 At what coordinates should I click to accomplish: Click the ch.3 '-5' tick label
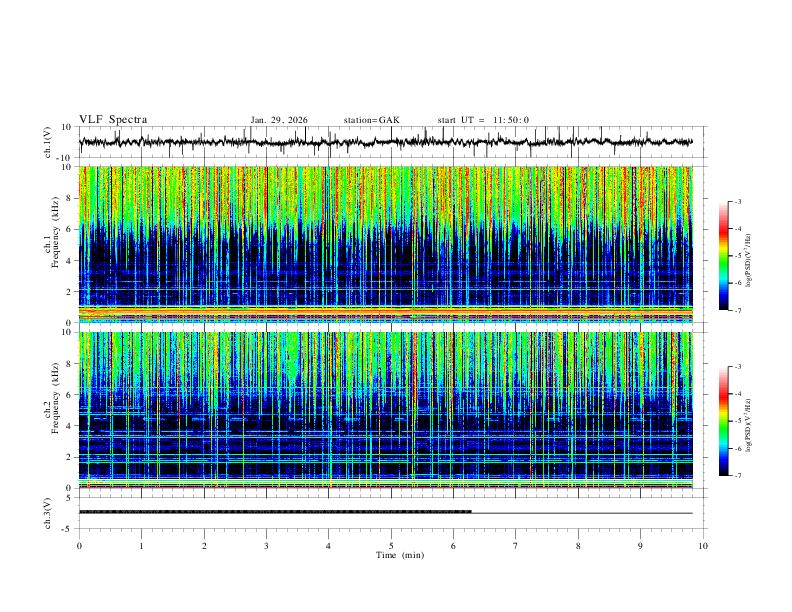tap(68, 529)
